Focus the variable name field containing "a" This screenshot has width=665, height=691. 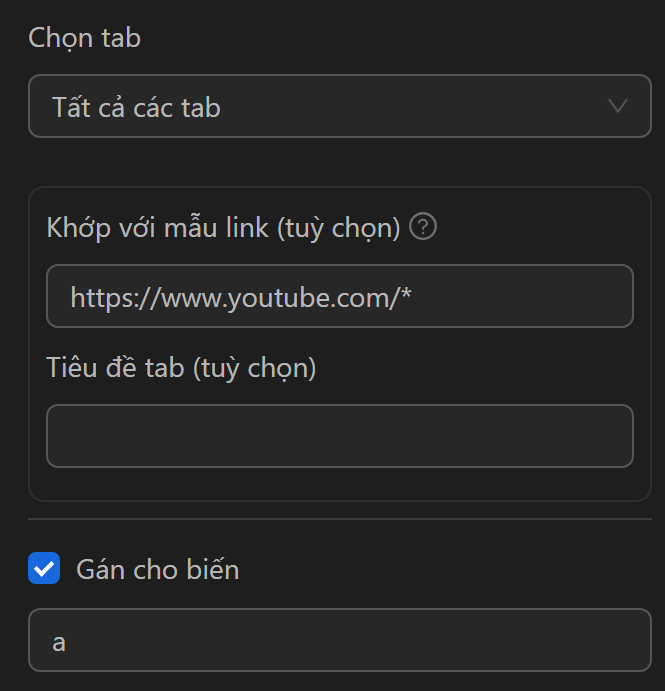coord(340,641)
